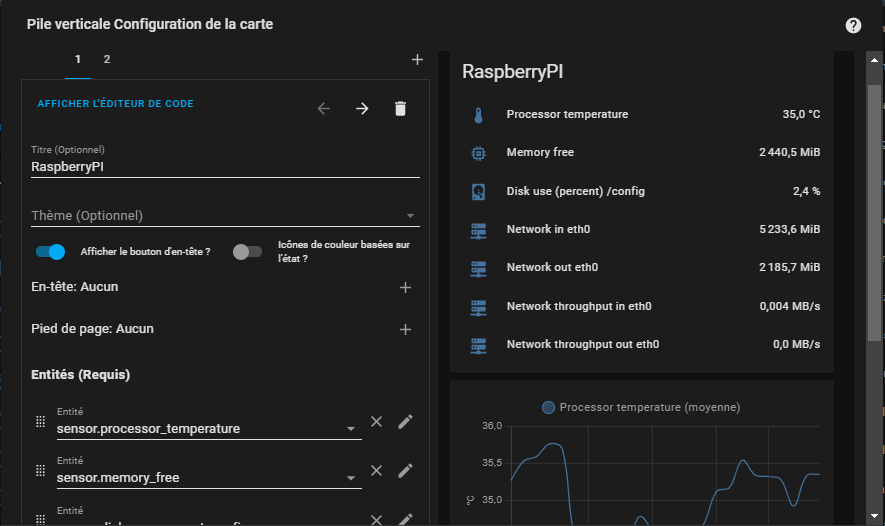Remove sensor.processor_temperature entity with X

point(376,422)
